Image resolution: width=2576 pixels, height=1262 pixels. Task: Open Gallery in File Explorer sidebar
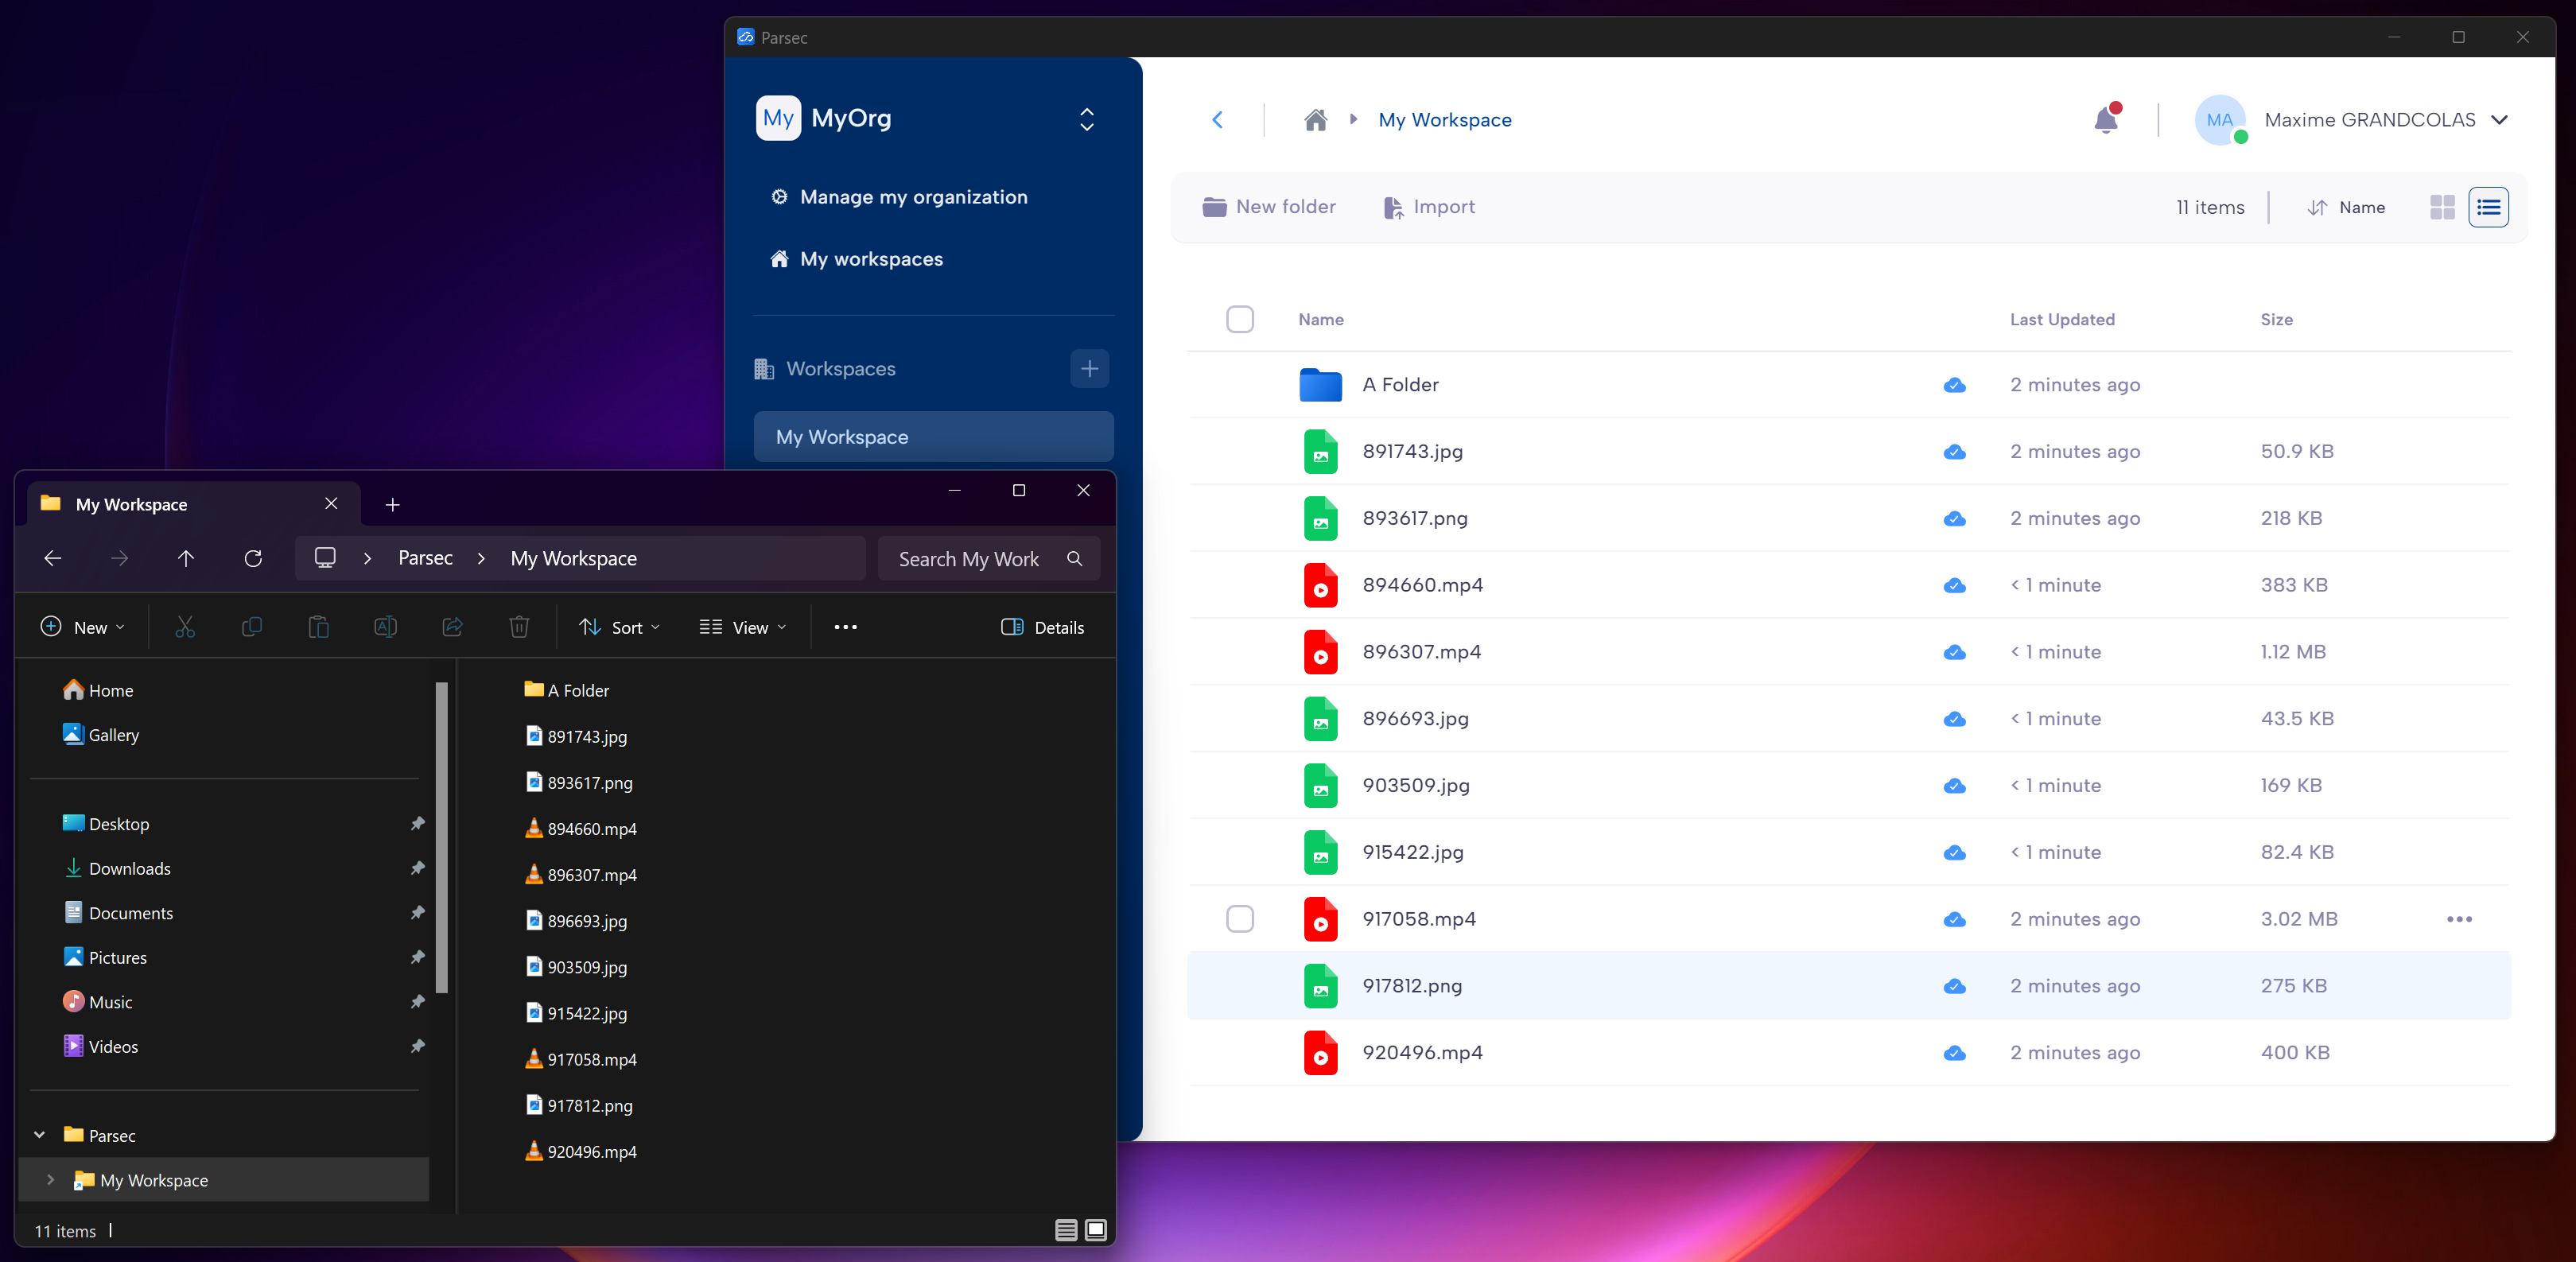coord(101,735)
